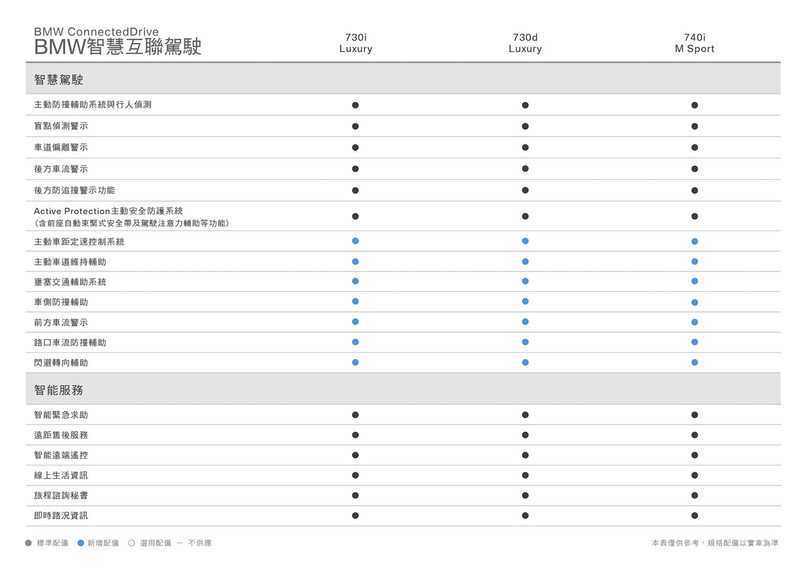Click row label 主動車道維持輔助
The image size is (800, 567).
tap(70, 262)
